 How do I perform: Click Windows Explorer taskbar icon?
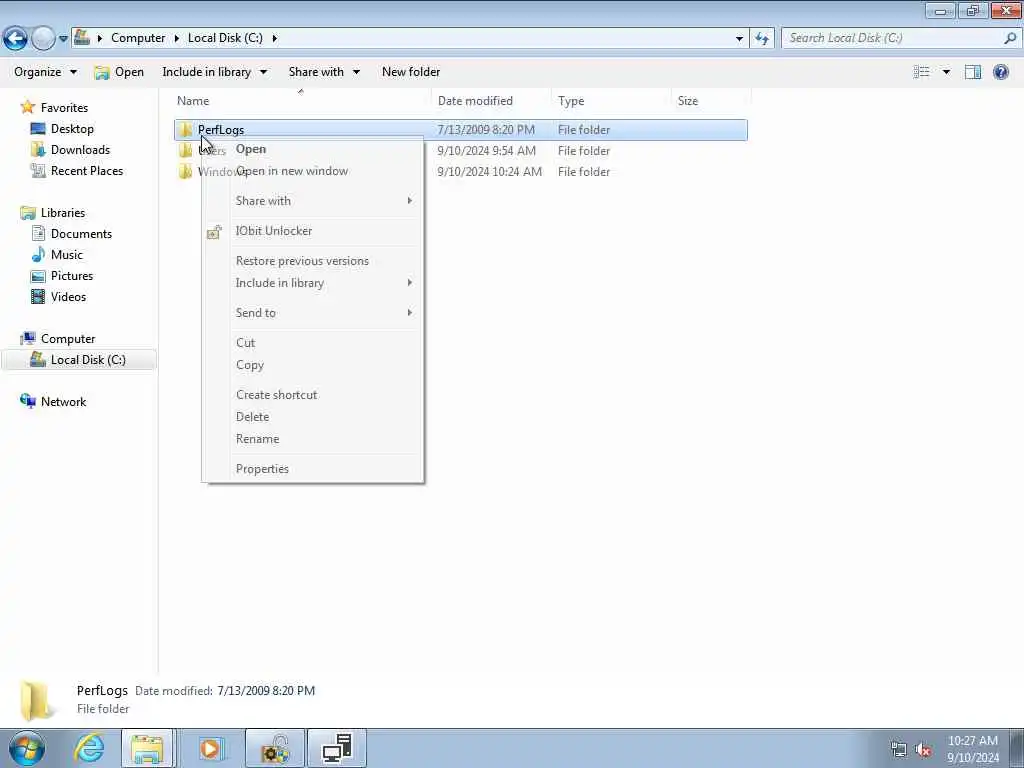point(147,748)
